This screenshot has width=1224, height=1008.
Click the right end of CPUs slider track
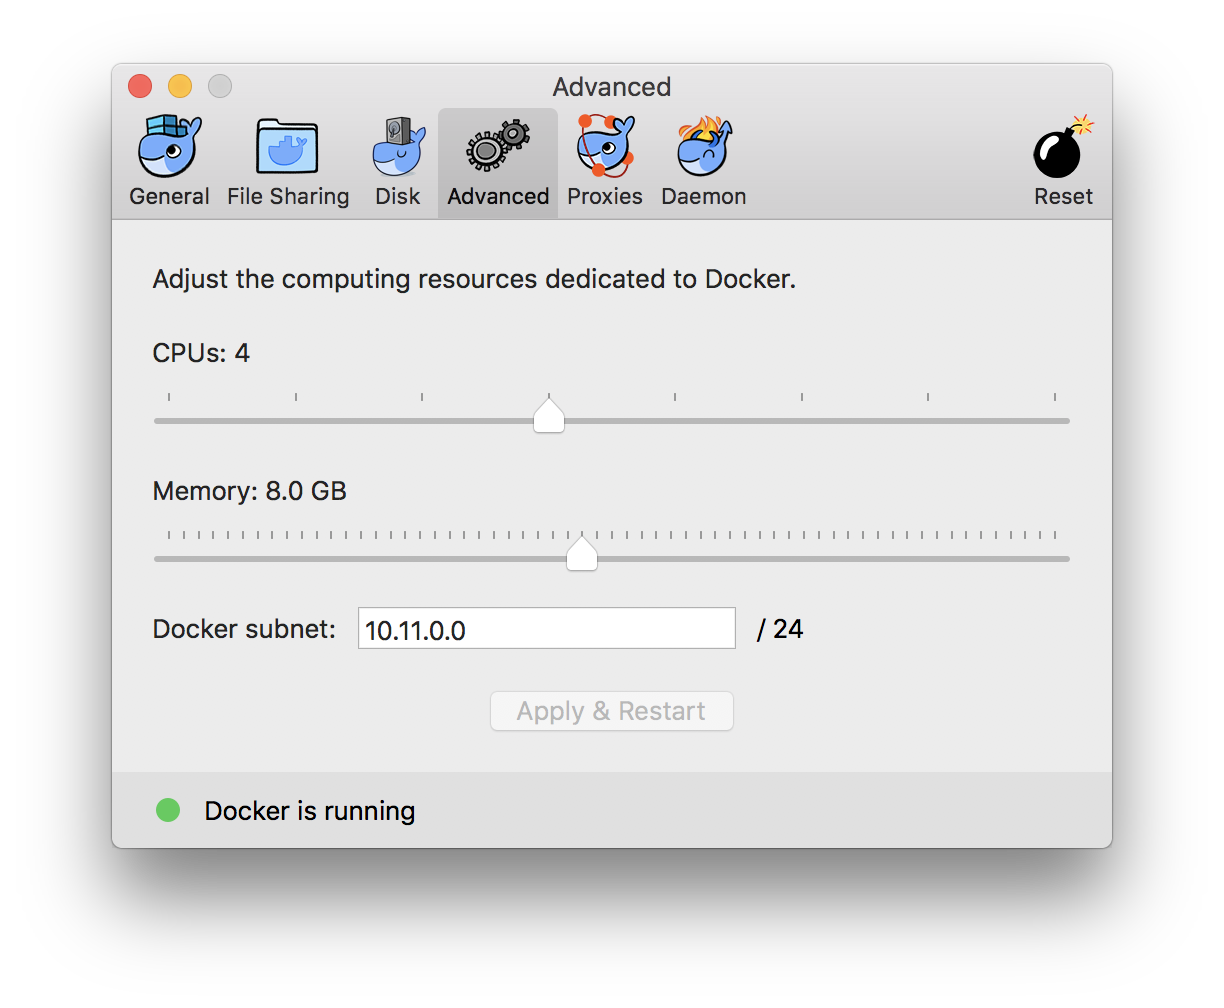(x=1066, y=421)
